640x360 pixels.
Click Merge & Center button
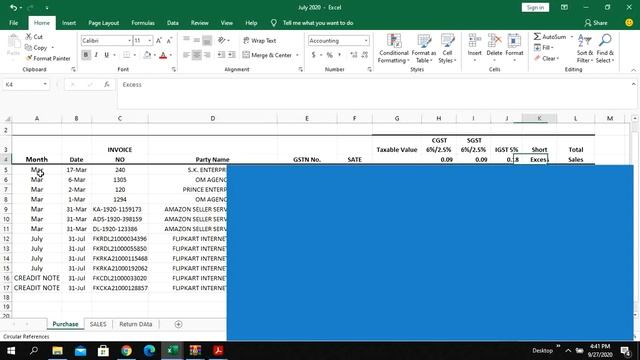(267, 55)
